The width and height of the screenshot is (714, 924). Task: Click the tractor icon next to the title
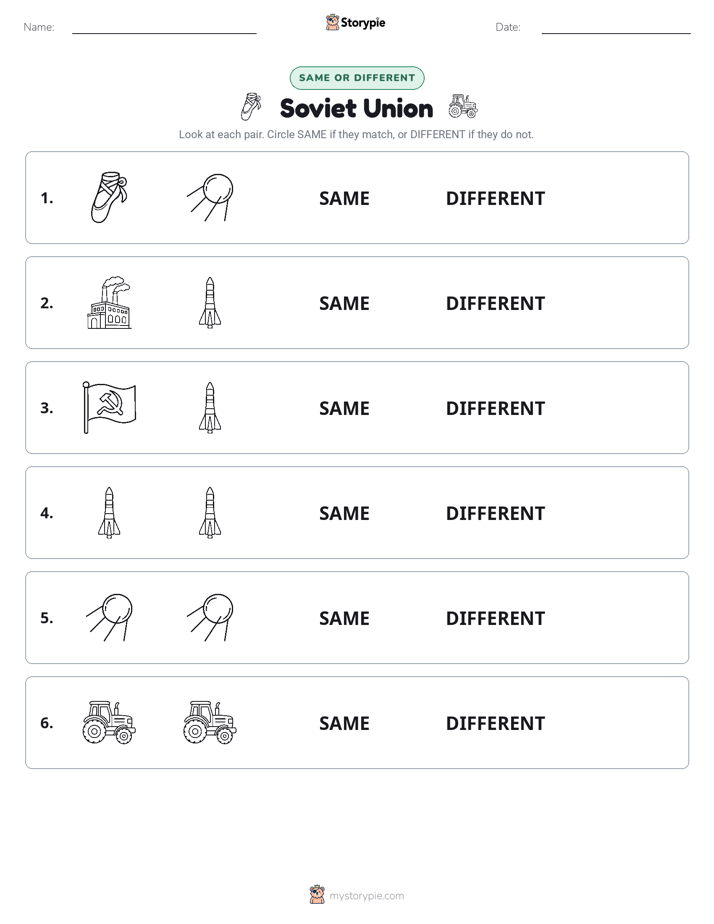(x=462, y=106)
